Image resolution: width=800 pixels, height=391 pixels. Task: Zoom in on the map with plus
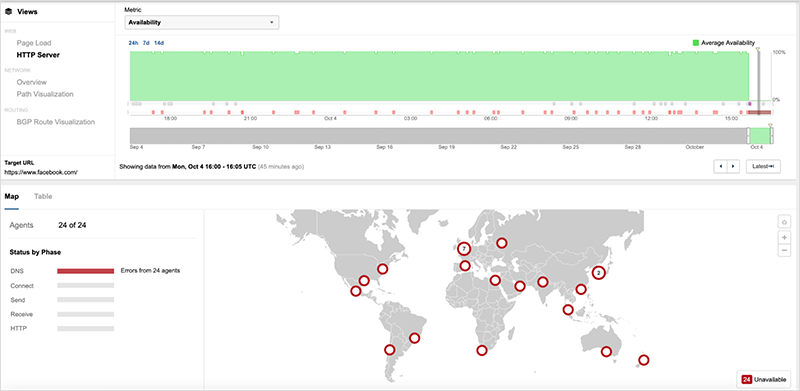(784, 237)
